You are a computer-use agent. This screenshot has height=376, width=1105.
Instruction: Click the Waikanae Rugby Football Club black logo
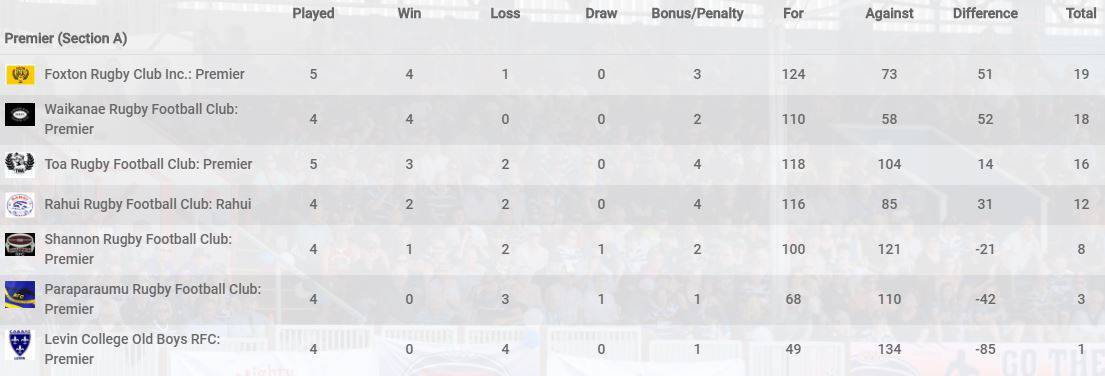(20, 115)
